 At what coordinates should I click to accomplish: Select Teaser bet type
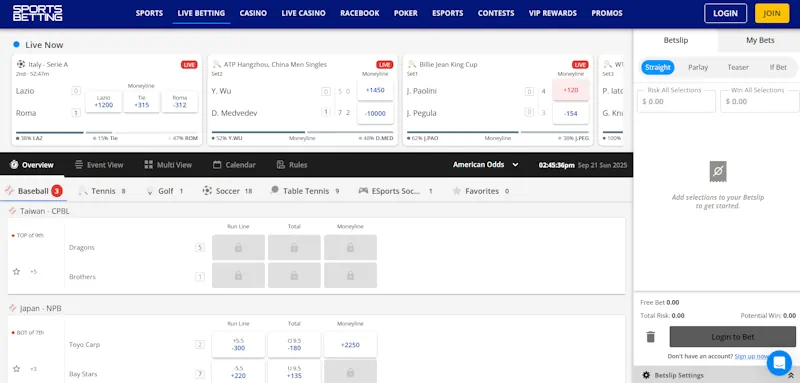[x=738, y=67]
